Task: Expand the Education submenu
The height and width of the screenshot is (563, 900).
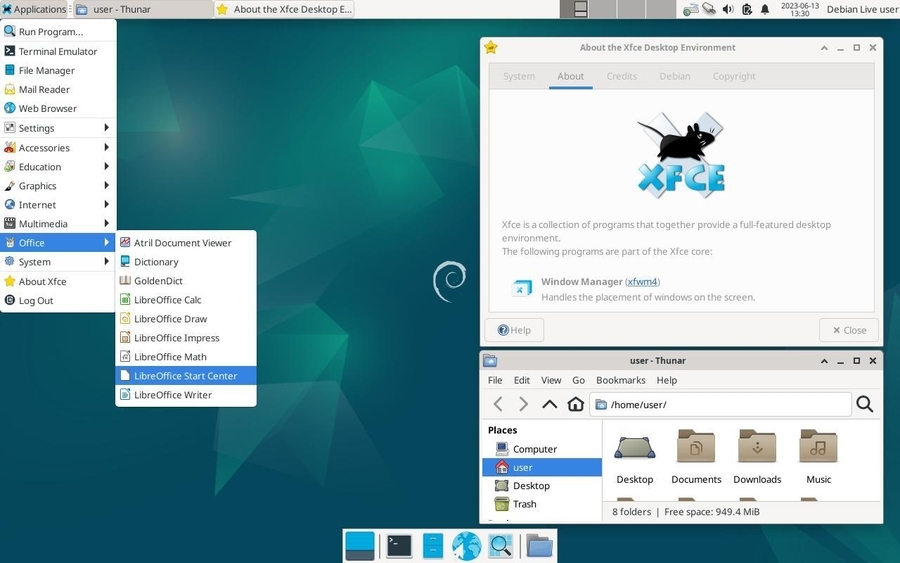Action: click(x=59, y=166)
